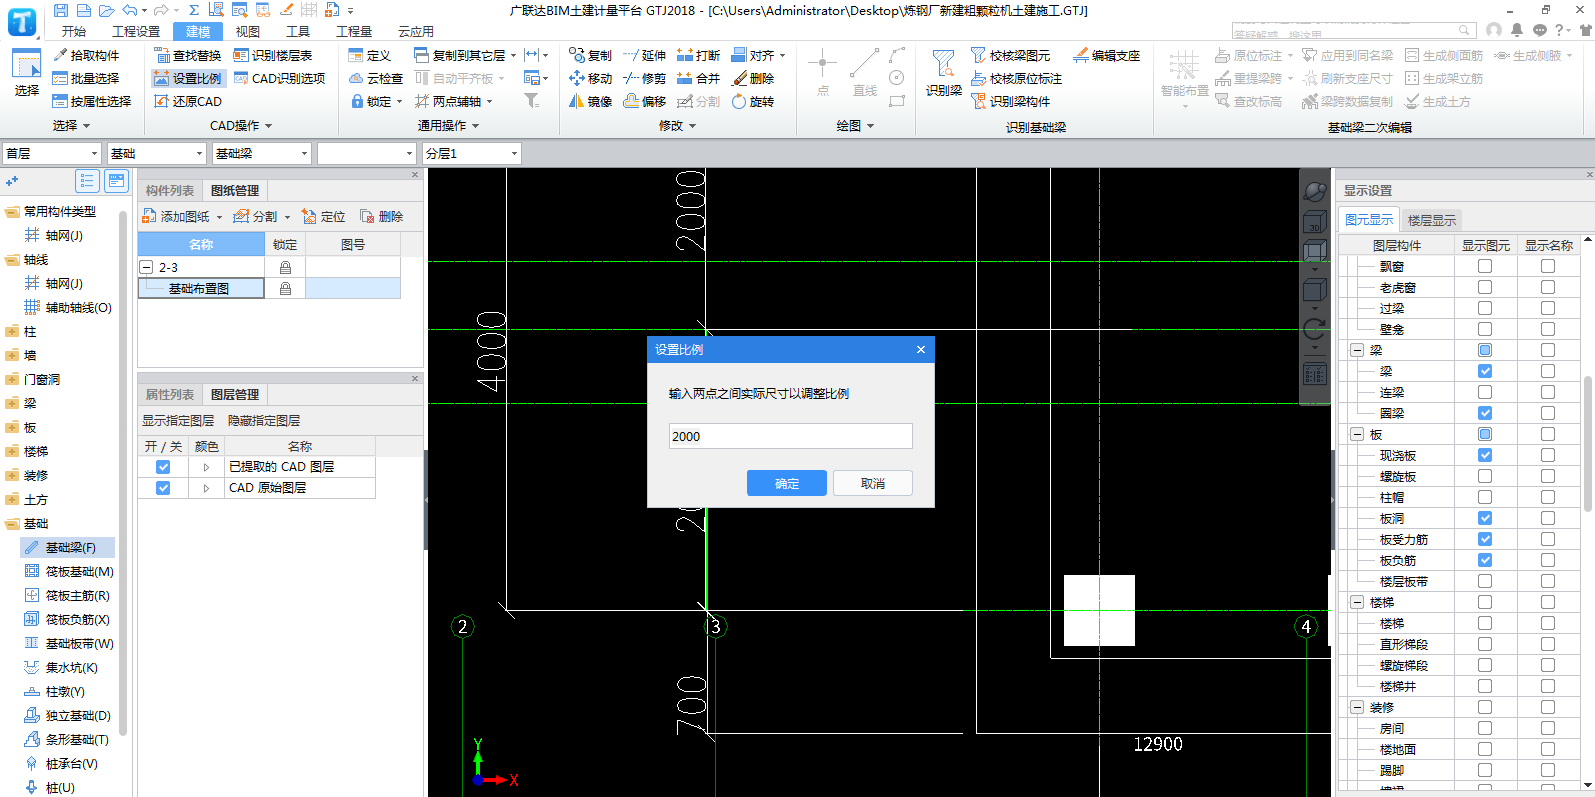Screen dimensions: 1595x797
Task: Close the 设置比例 dialog
Action: tap(921, 349)
